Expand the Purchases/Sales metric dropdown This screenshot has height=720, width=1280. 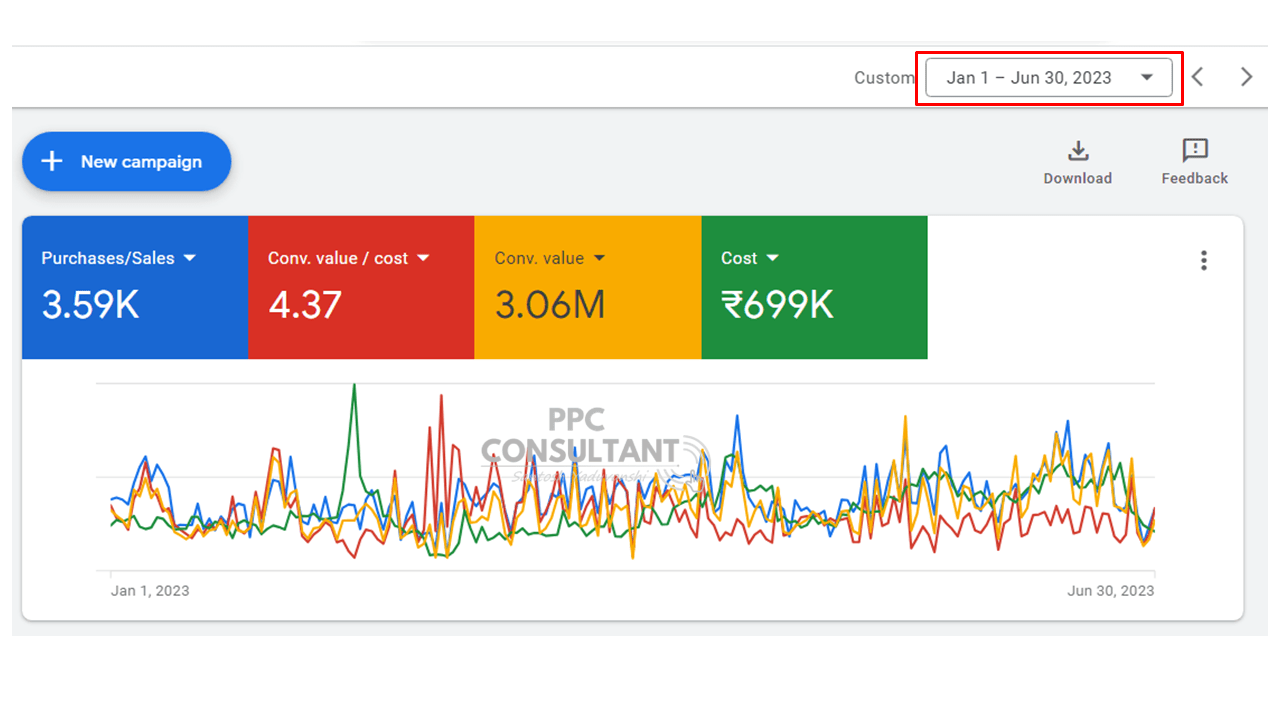(x=190, y=258)
